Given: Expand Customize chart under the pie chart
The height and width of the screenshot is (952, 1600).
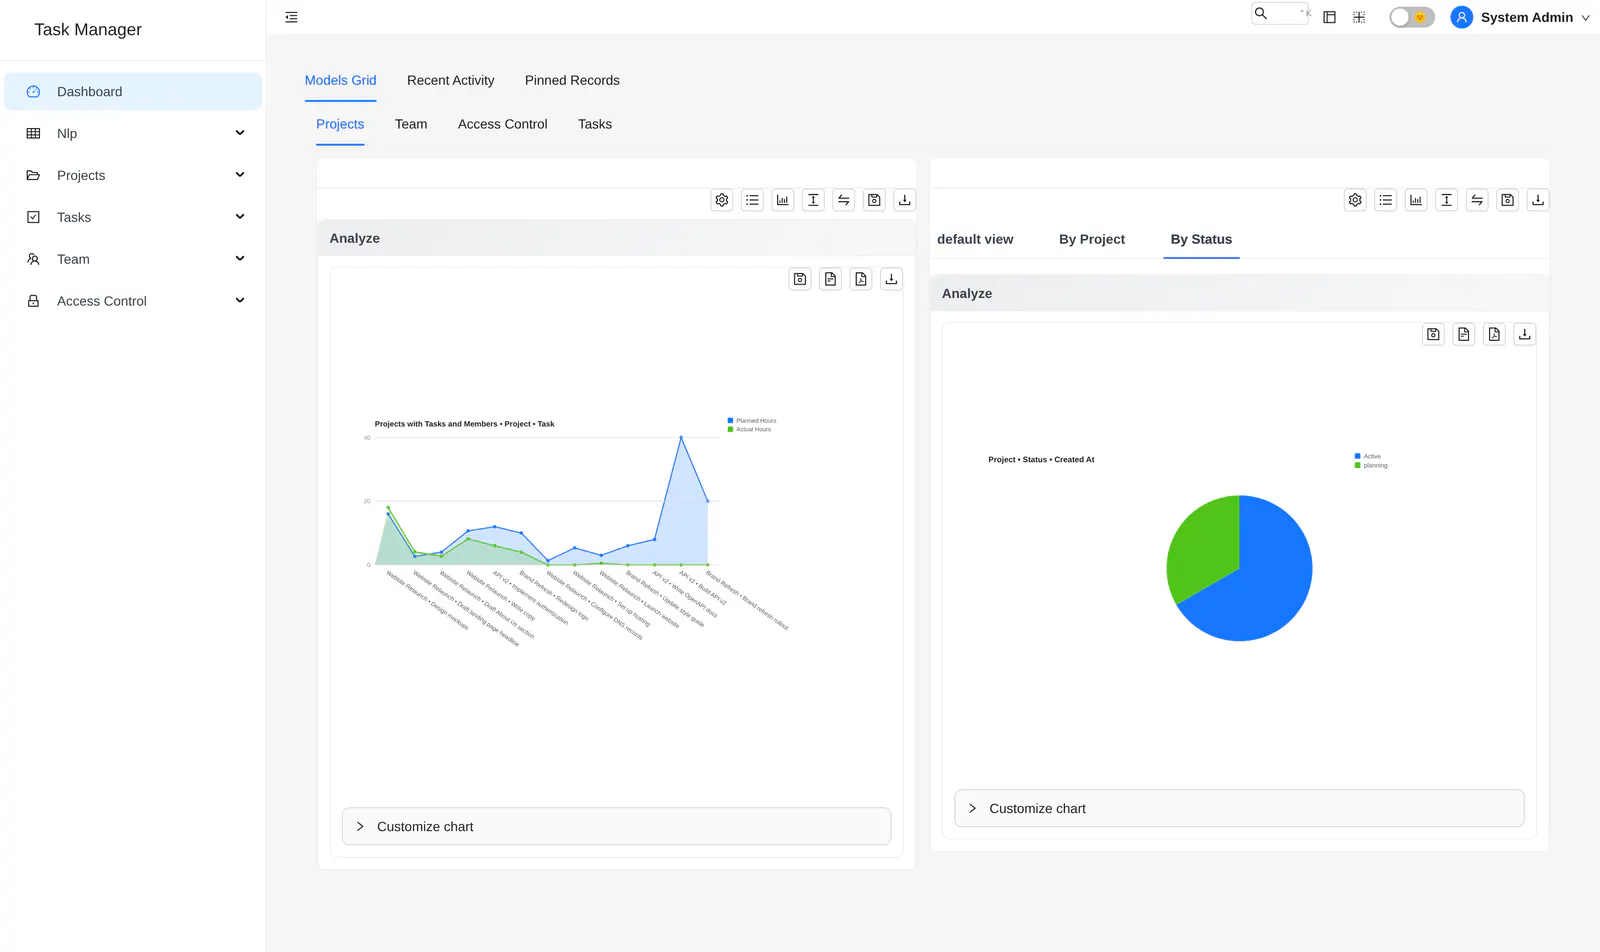Looking at the screenshot, I should coord(1239,809).
